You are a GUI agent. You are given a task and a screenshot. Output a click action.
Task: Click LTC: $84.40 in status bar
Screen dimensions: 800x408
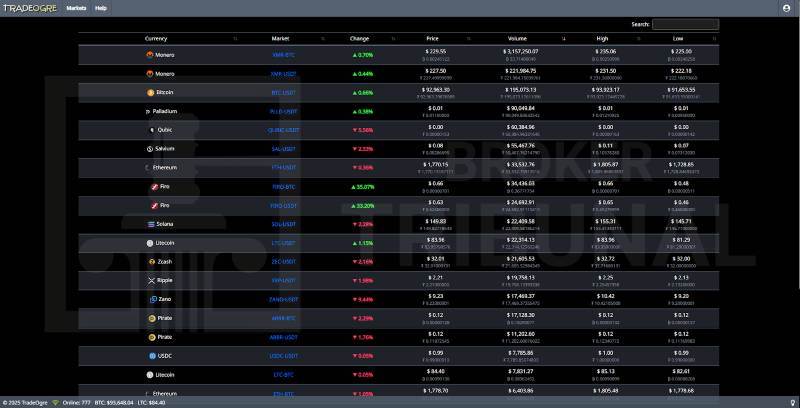152,402
